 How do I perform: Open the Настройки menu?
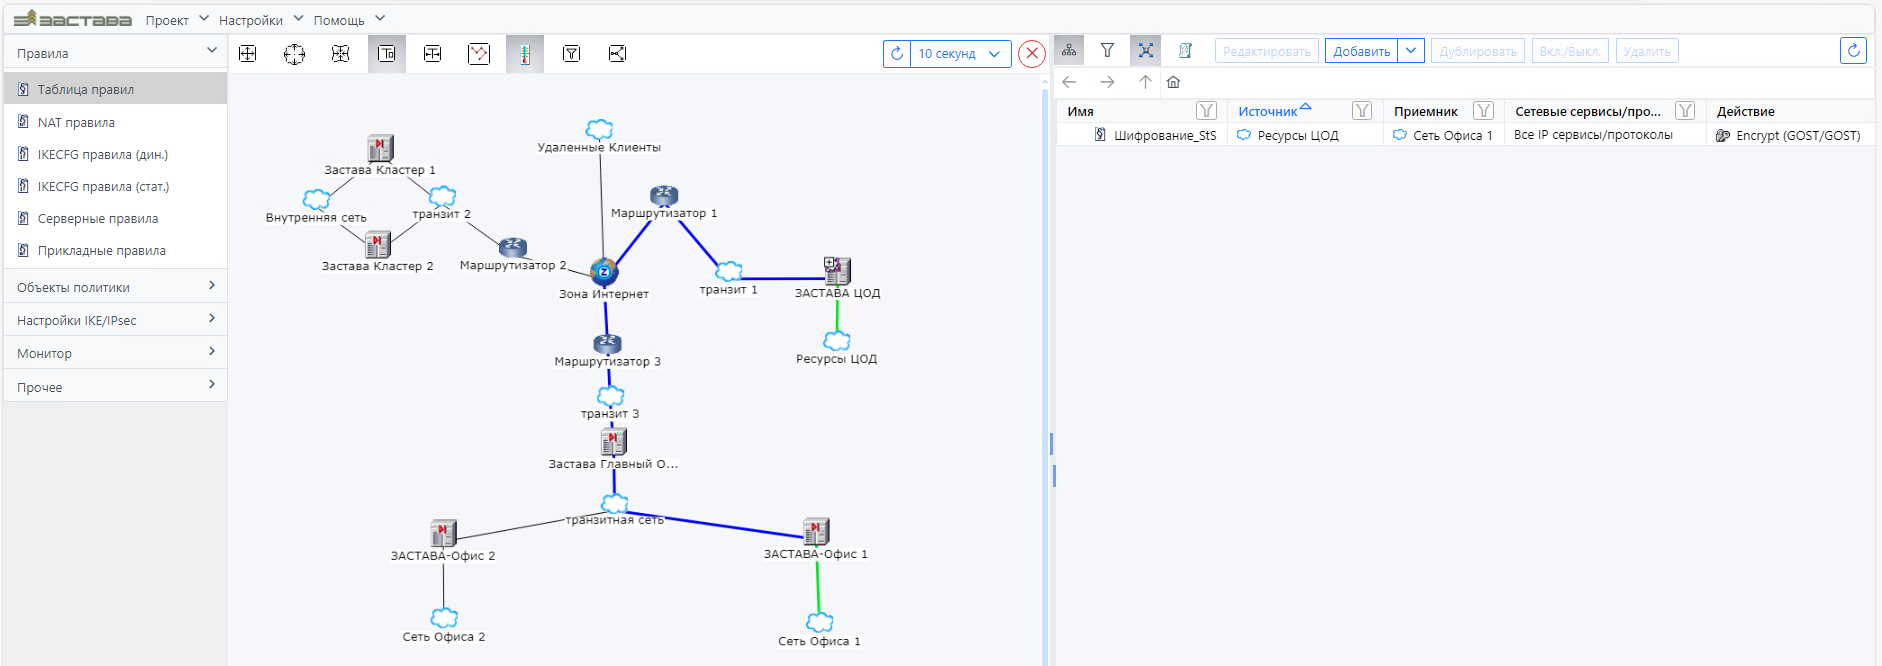pos(261,20)
